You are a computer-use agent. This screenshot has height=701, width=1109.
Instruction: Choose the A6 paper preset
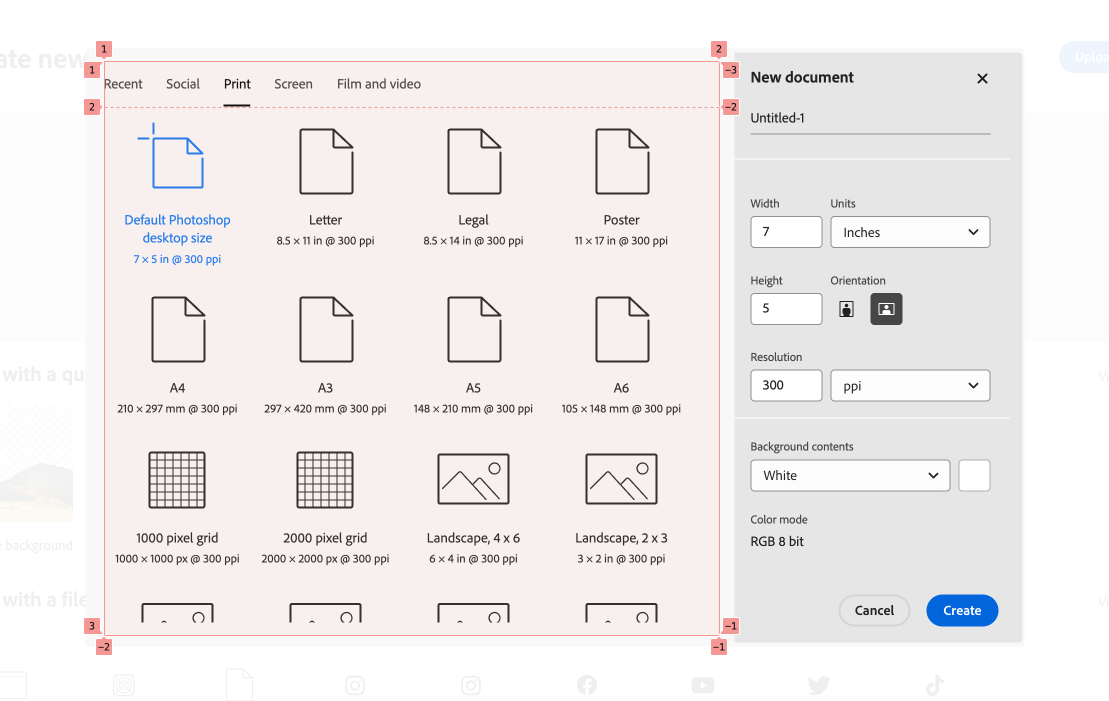point(621,330)
